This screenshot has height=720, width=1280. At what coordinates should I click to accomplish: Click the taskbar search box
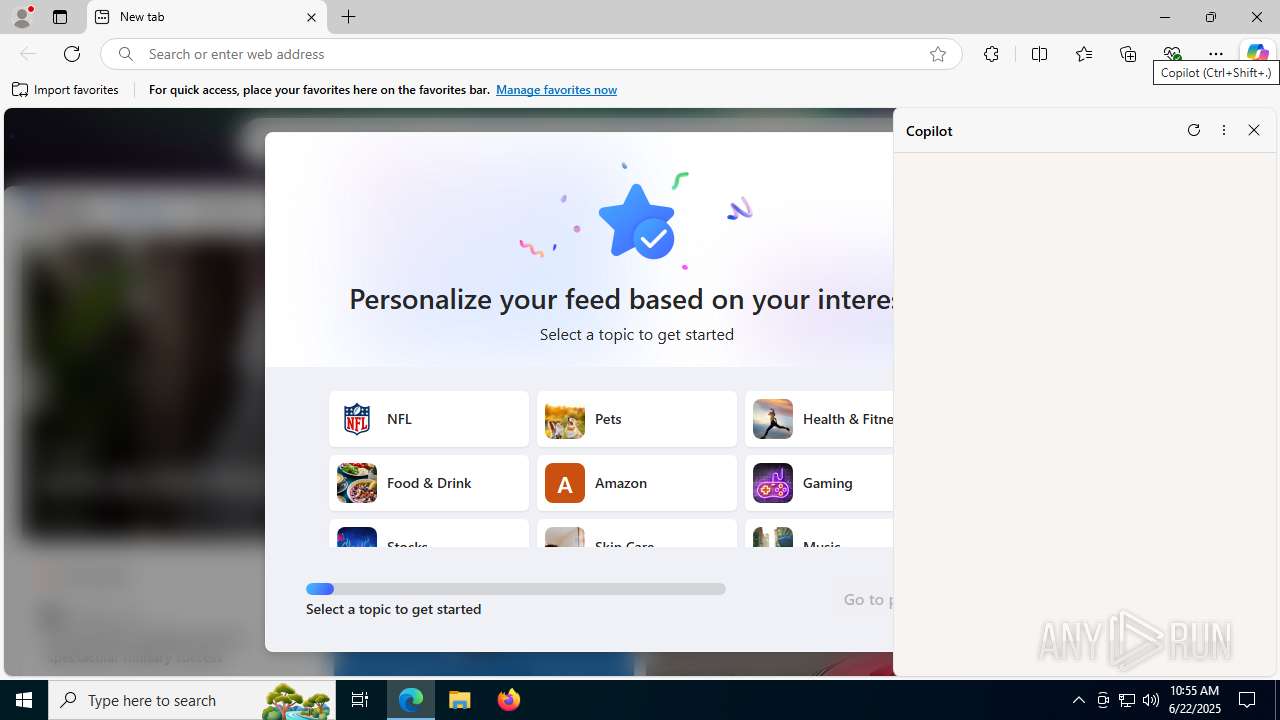(x=192, y=700)
